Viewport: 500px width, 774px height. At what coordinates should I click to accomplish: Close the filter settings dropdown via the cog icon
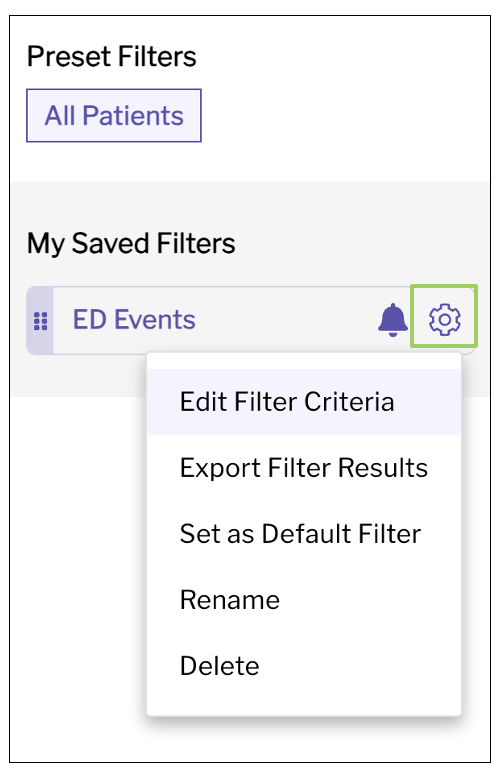444,319
